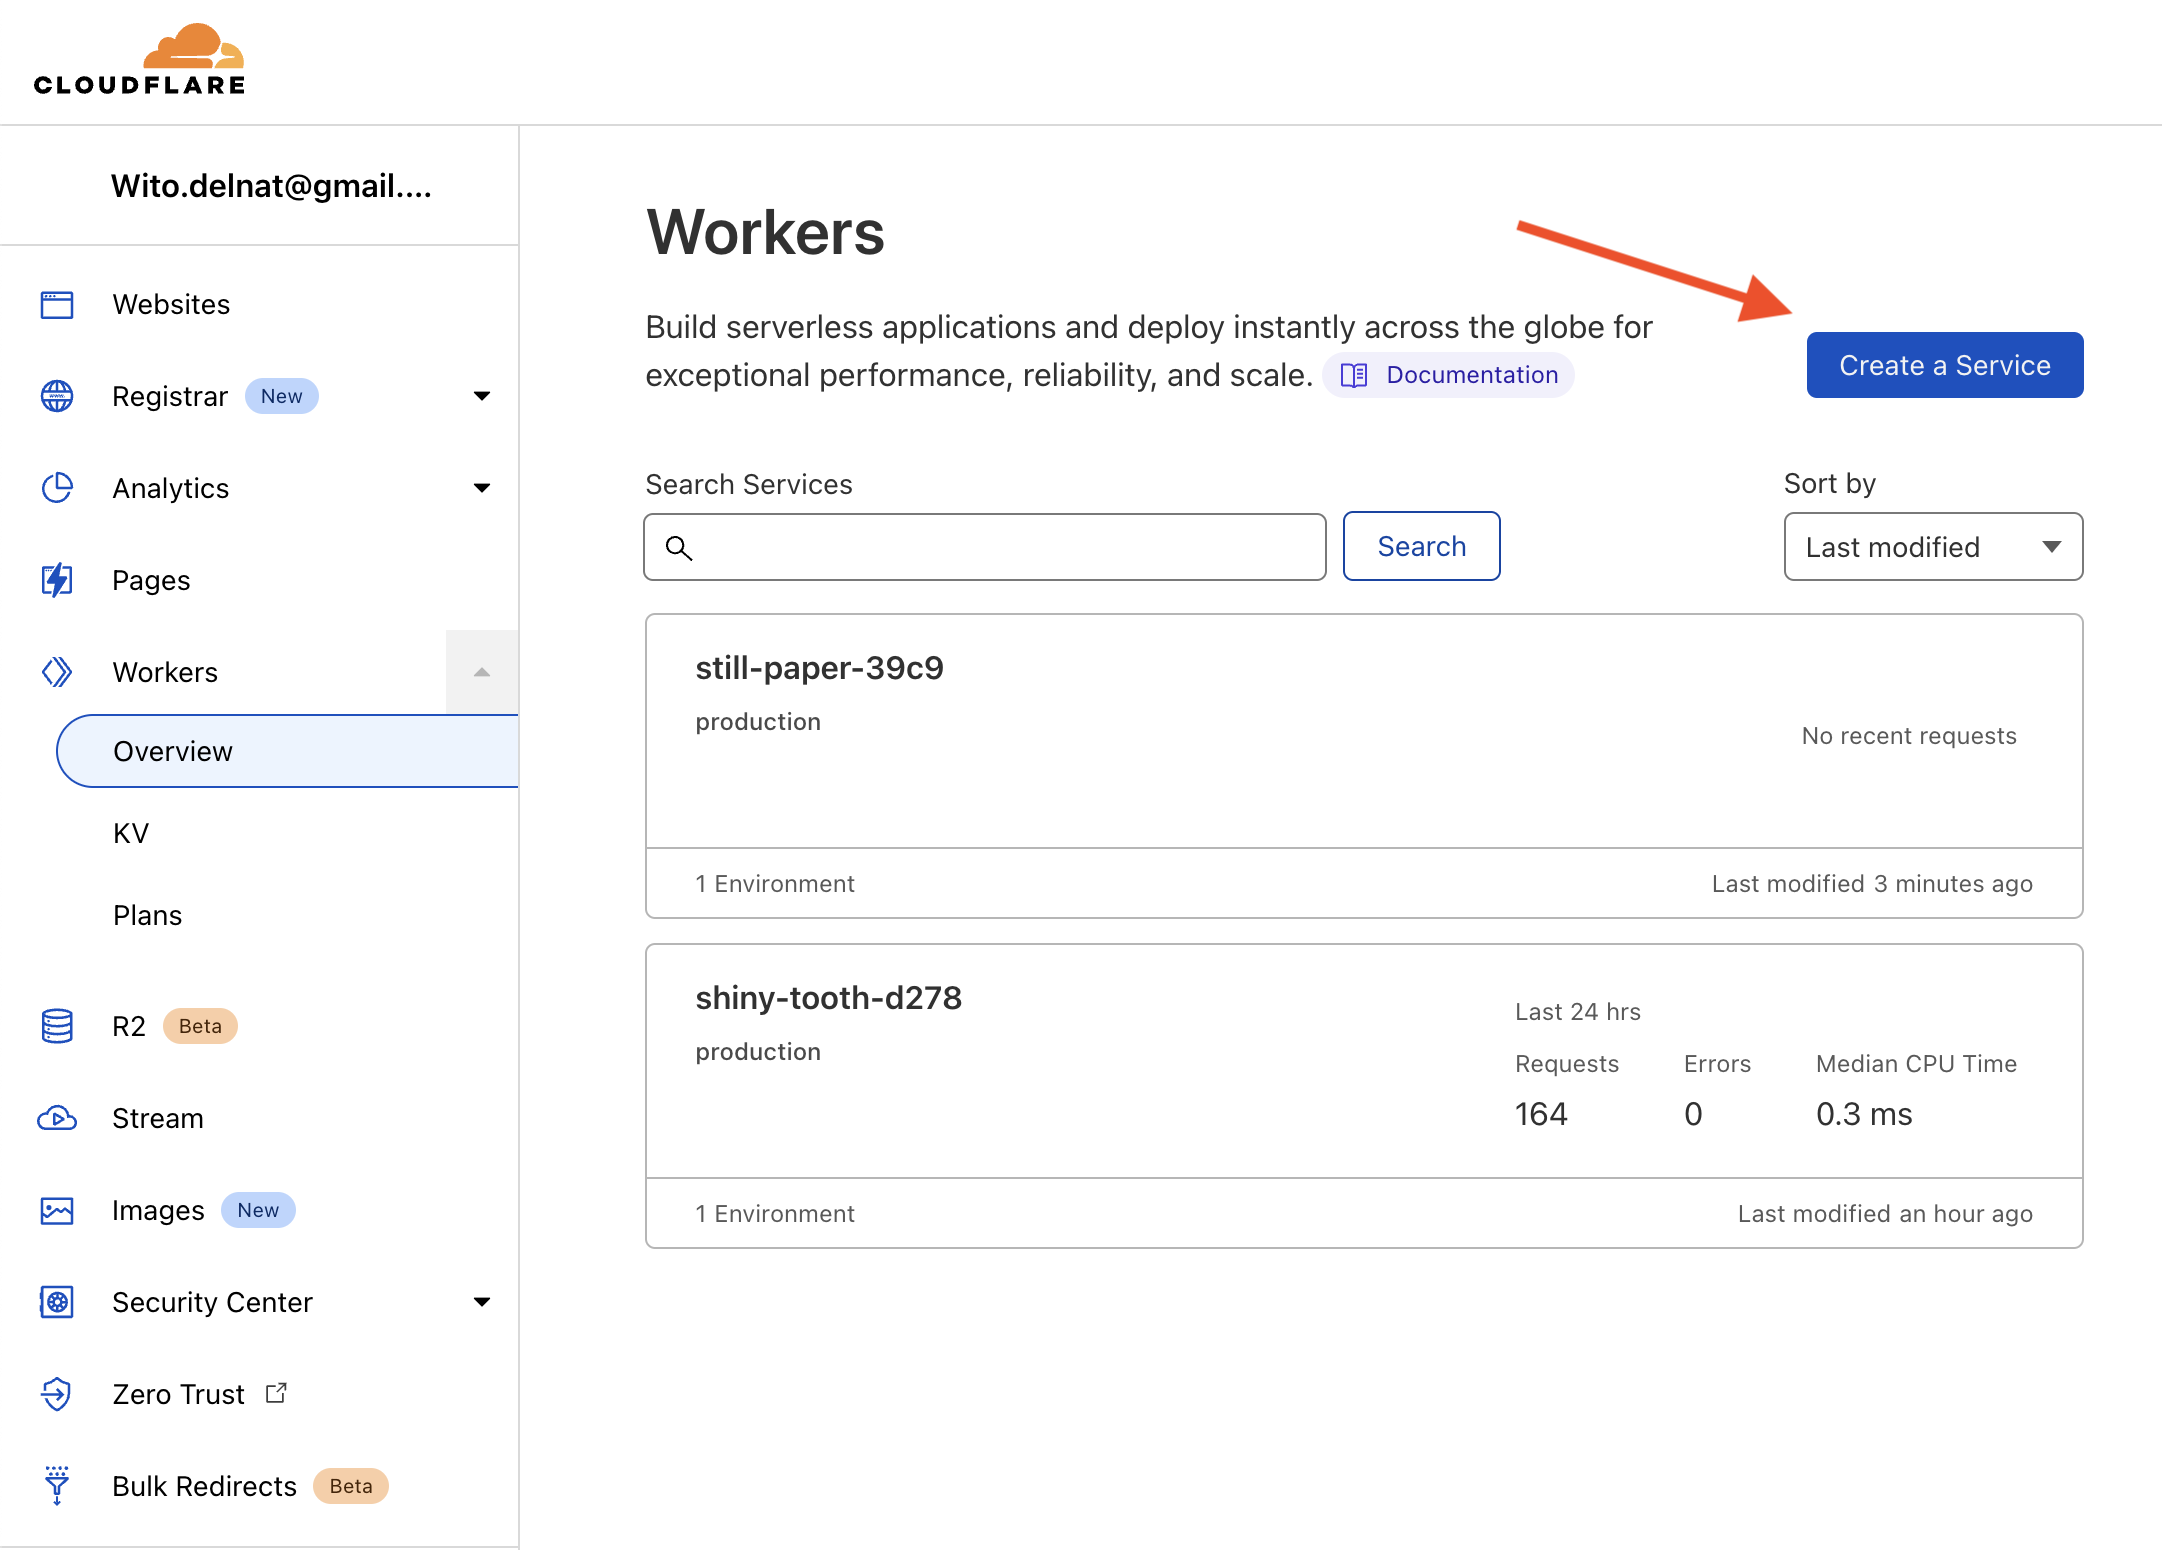The width and height of the screenshot is (2162, 1550).
Task: Click 'Last modified an hour ago' text
Action: pos(1885,1214)
